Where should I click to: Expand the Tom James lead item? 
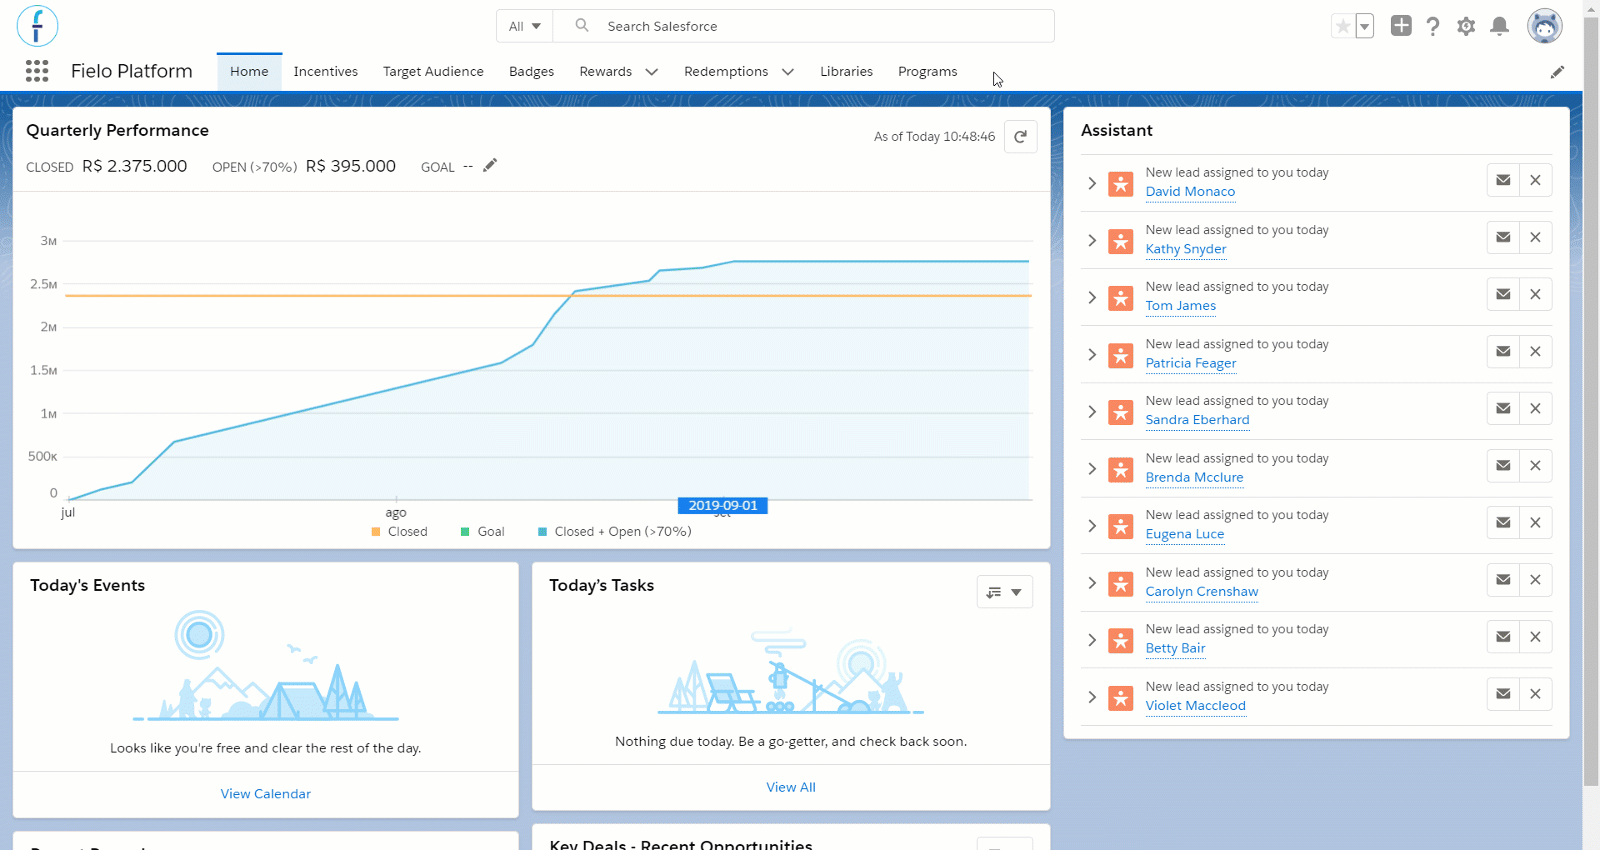pyautogui.click(x=1092, y=297)
